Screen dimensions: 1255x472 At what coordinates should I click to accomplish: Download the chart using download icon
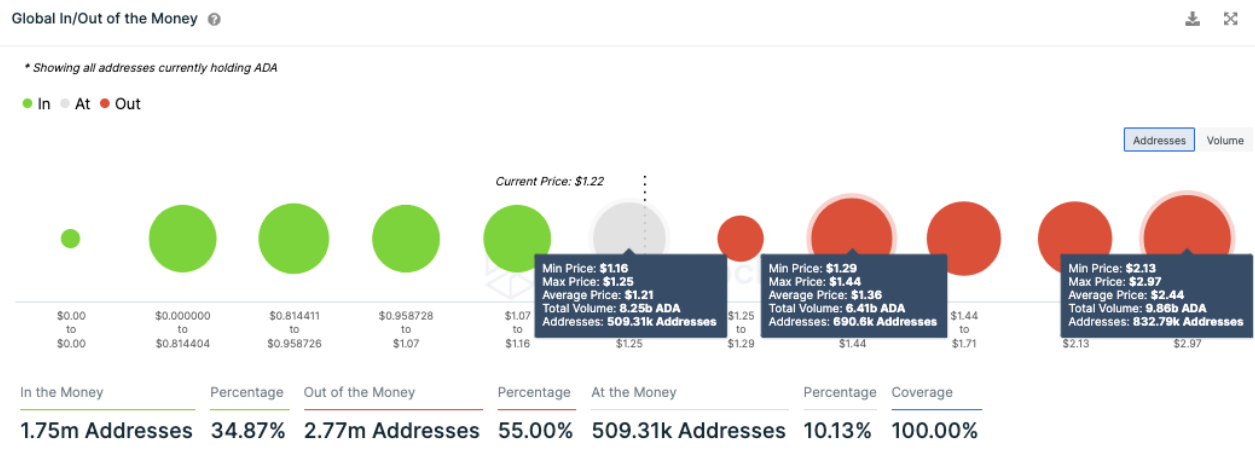tap(1192, 19)
